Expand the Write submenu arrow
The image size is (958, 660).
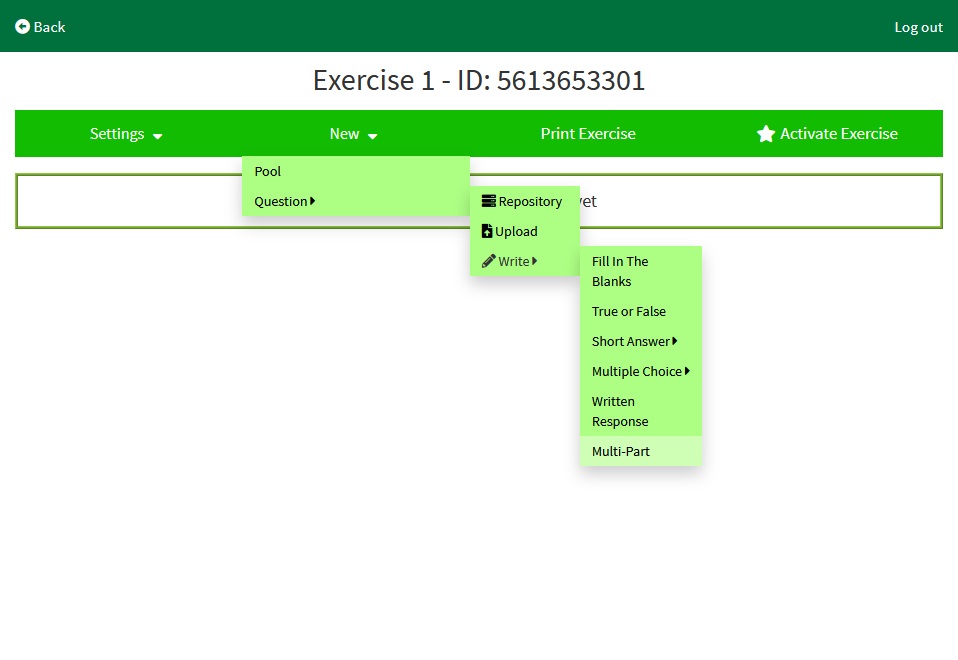[535, 261]
